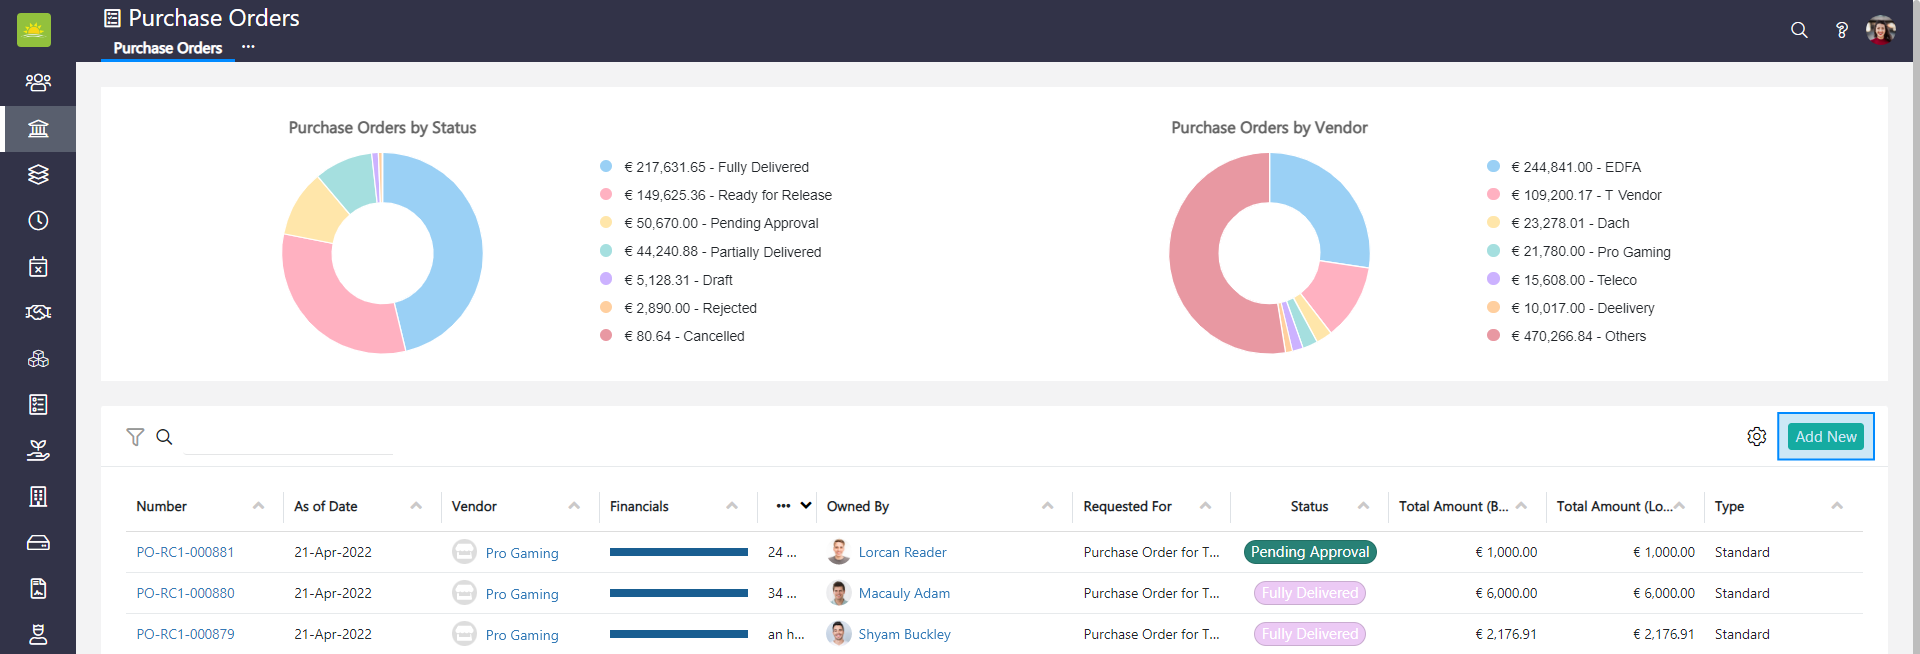Screen dimensions: 1920x654
Task: Toggle the Pending Approval legend entry
Action: point(721,223)
